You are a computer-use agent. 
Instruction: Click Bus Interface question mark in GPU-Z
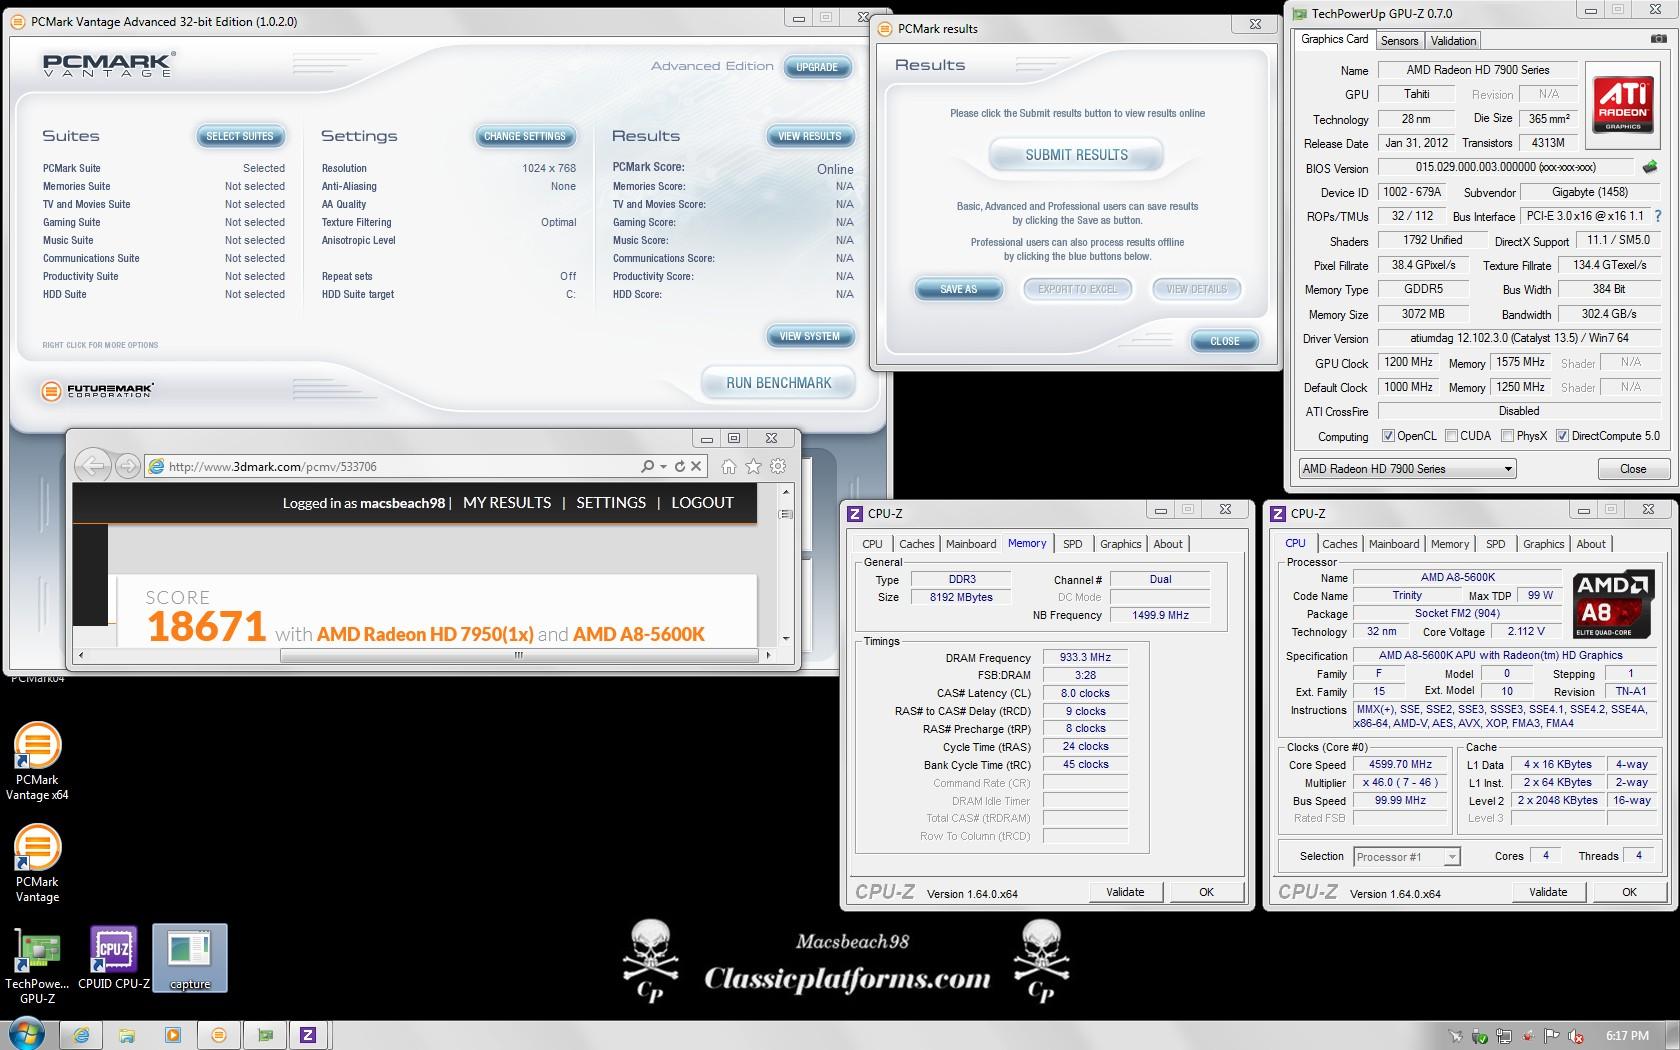pyautogui.click(x=1658, y=216)
